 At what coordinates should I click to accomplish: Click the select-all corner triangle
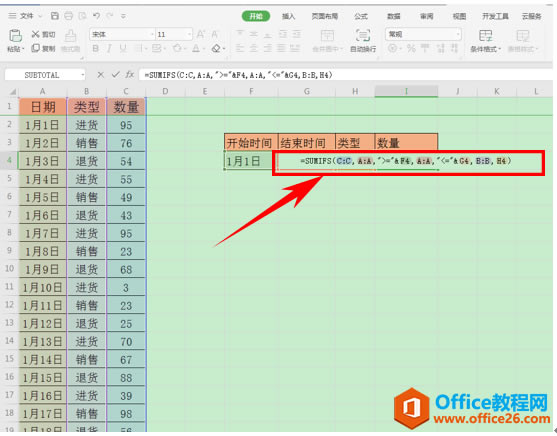pyautogui.click(x=12, y=92)
